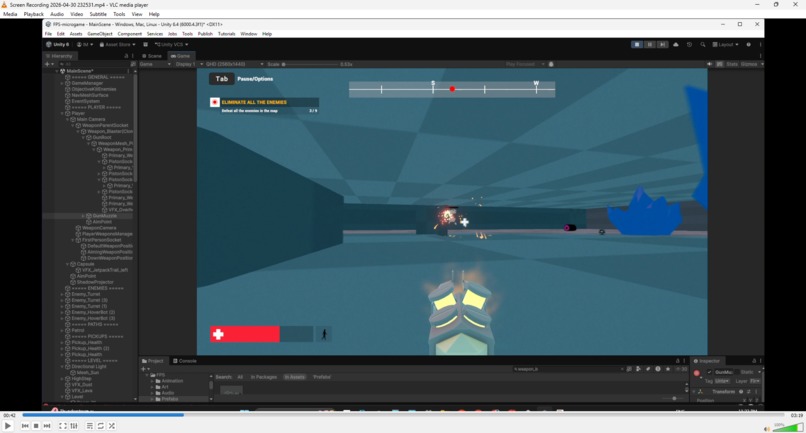Skip to next media in VLC
The image size is (806, 433).
tap(47, 426)
